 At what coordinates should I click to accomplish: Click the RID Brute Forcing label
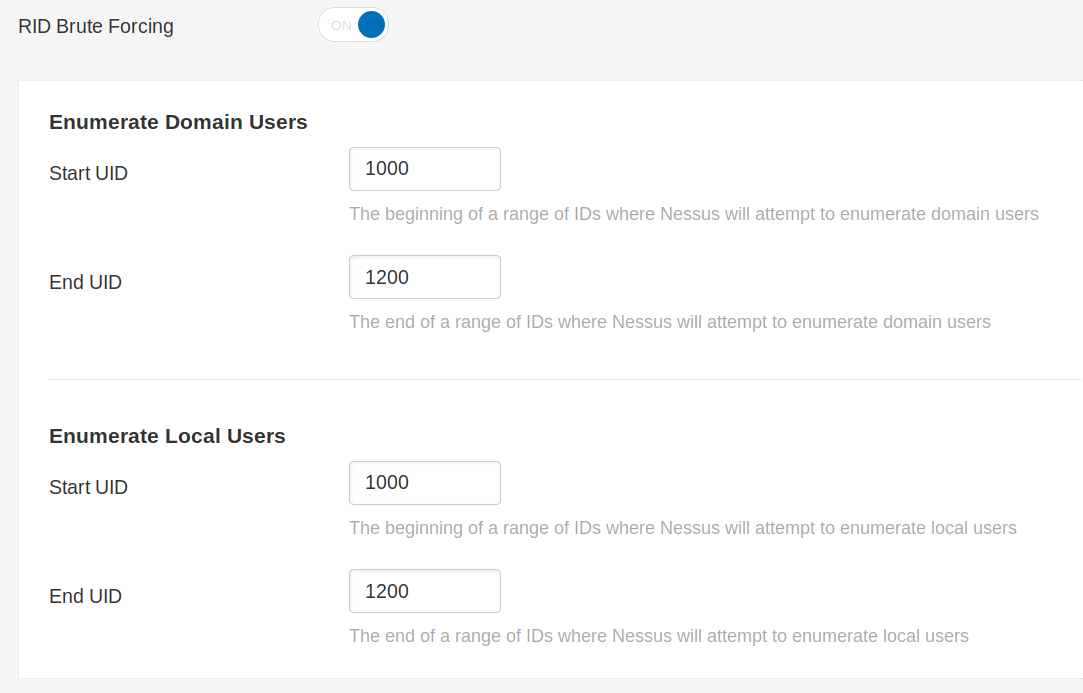point(96,27)
